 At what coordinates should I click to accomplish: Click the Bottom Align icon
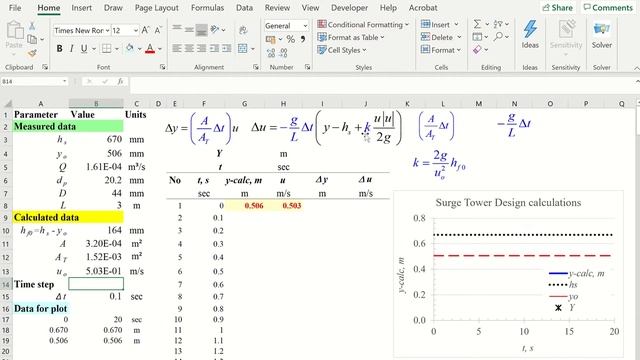202,29
